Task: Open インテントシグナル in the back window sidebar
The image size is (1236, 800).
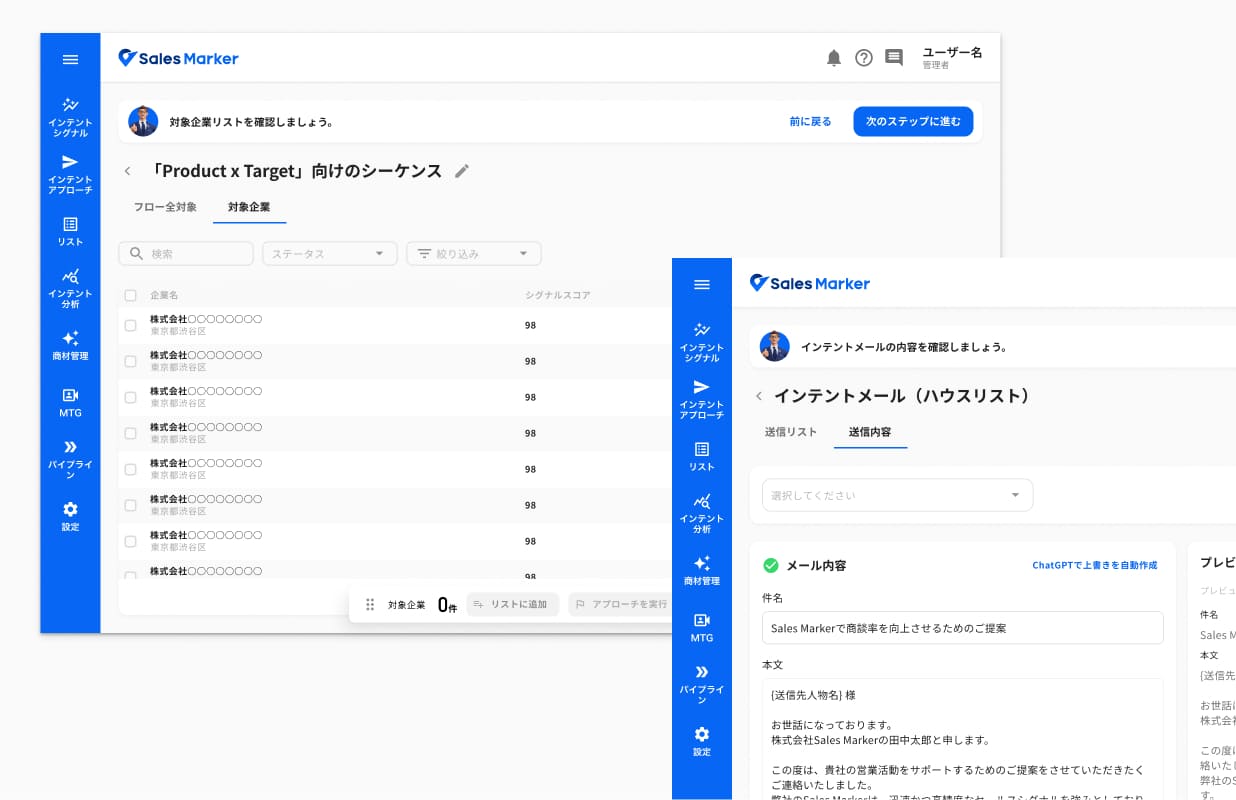Action: click(x=70, y=117)
